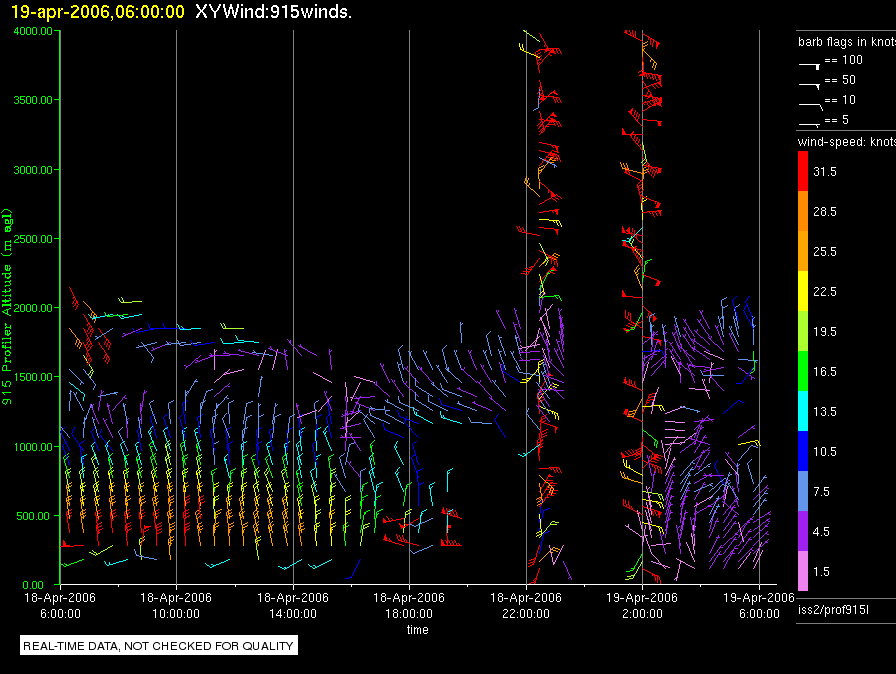Click the 5-knot barb legend symbol
The height and width of the screenshot is (674, 896).
(x=809, y=122)
